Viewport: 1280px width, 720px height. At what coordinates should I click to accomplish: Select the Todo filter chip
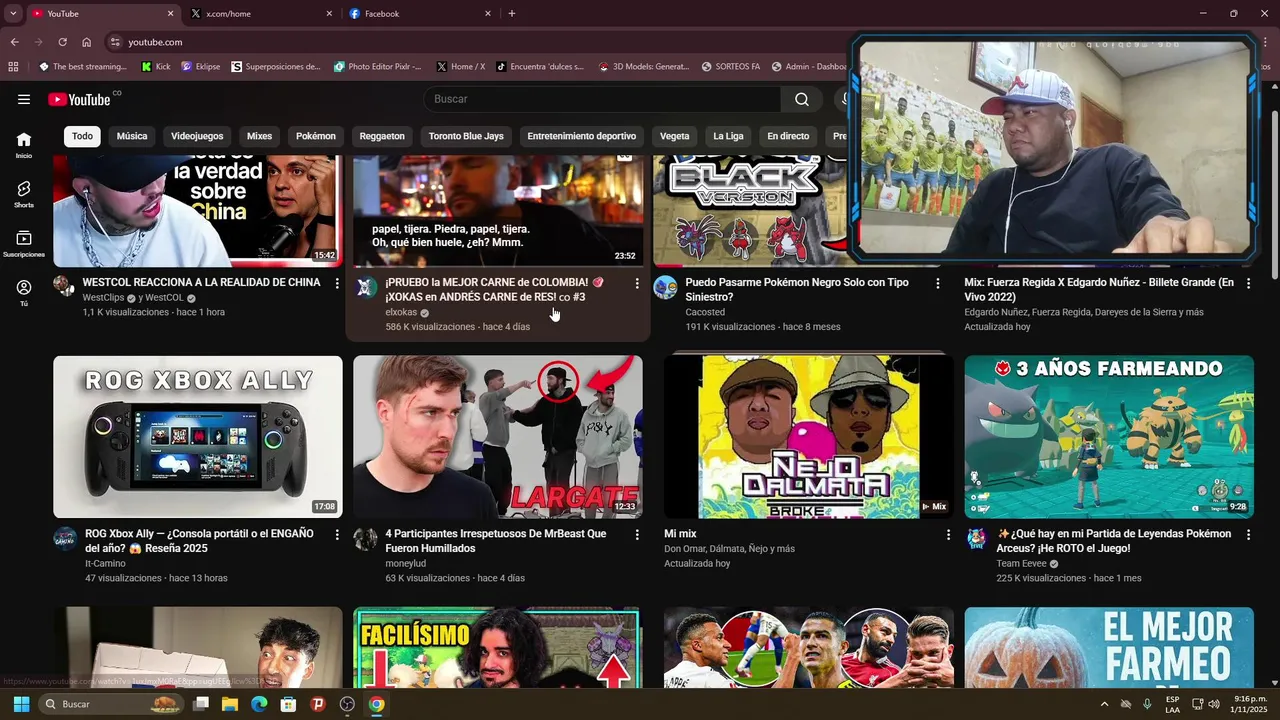tap(82, 136)
